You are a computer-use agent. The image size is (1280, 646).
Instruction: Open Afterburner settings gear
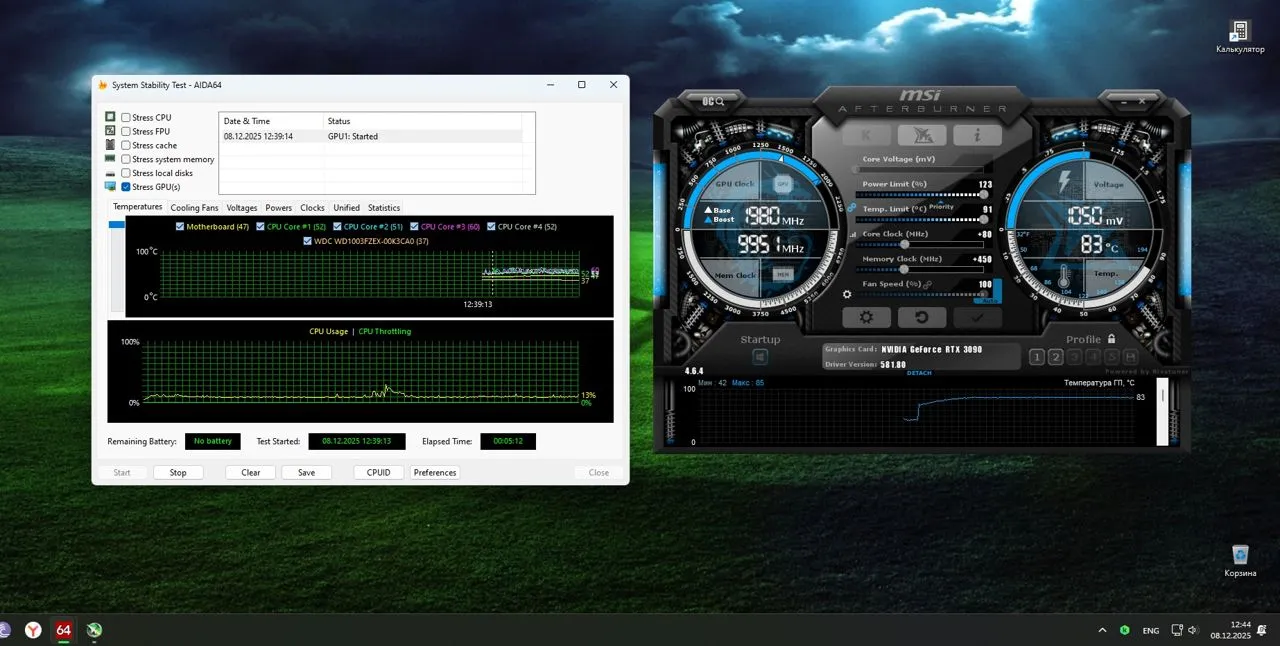tap(867, 318)
